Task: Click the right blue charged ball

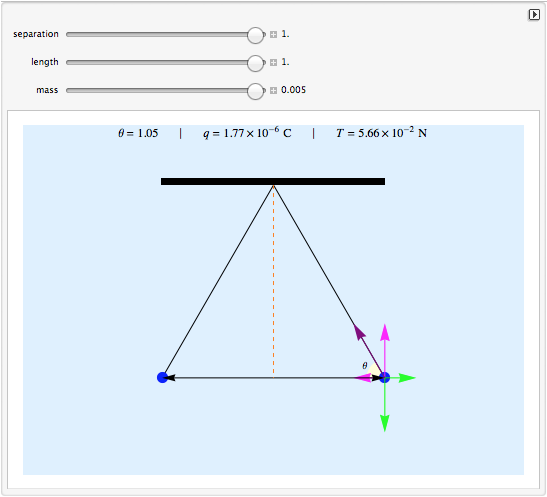Action: pyautogui.click(x=384, y=377)
